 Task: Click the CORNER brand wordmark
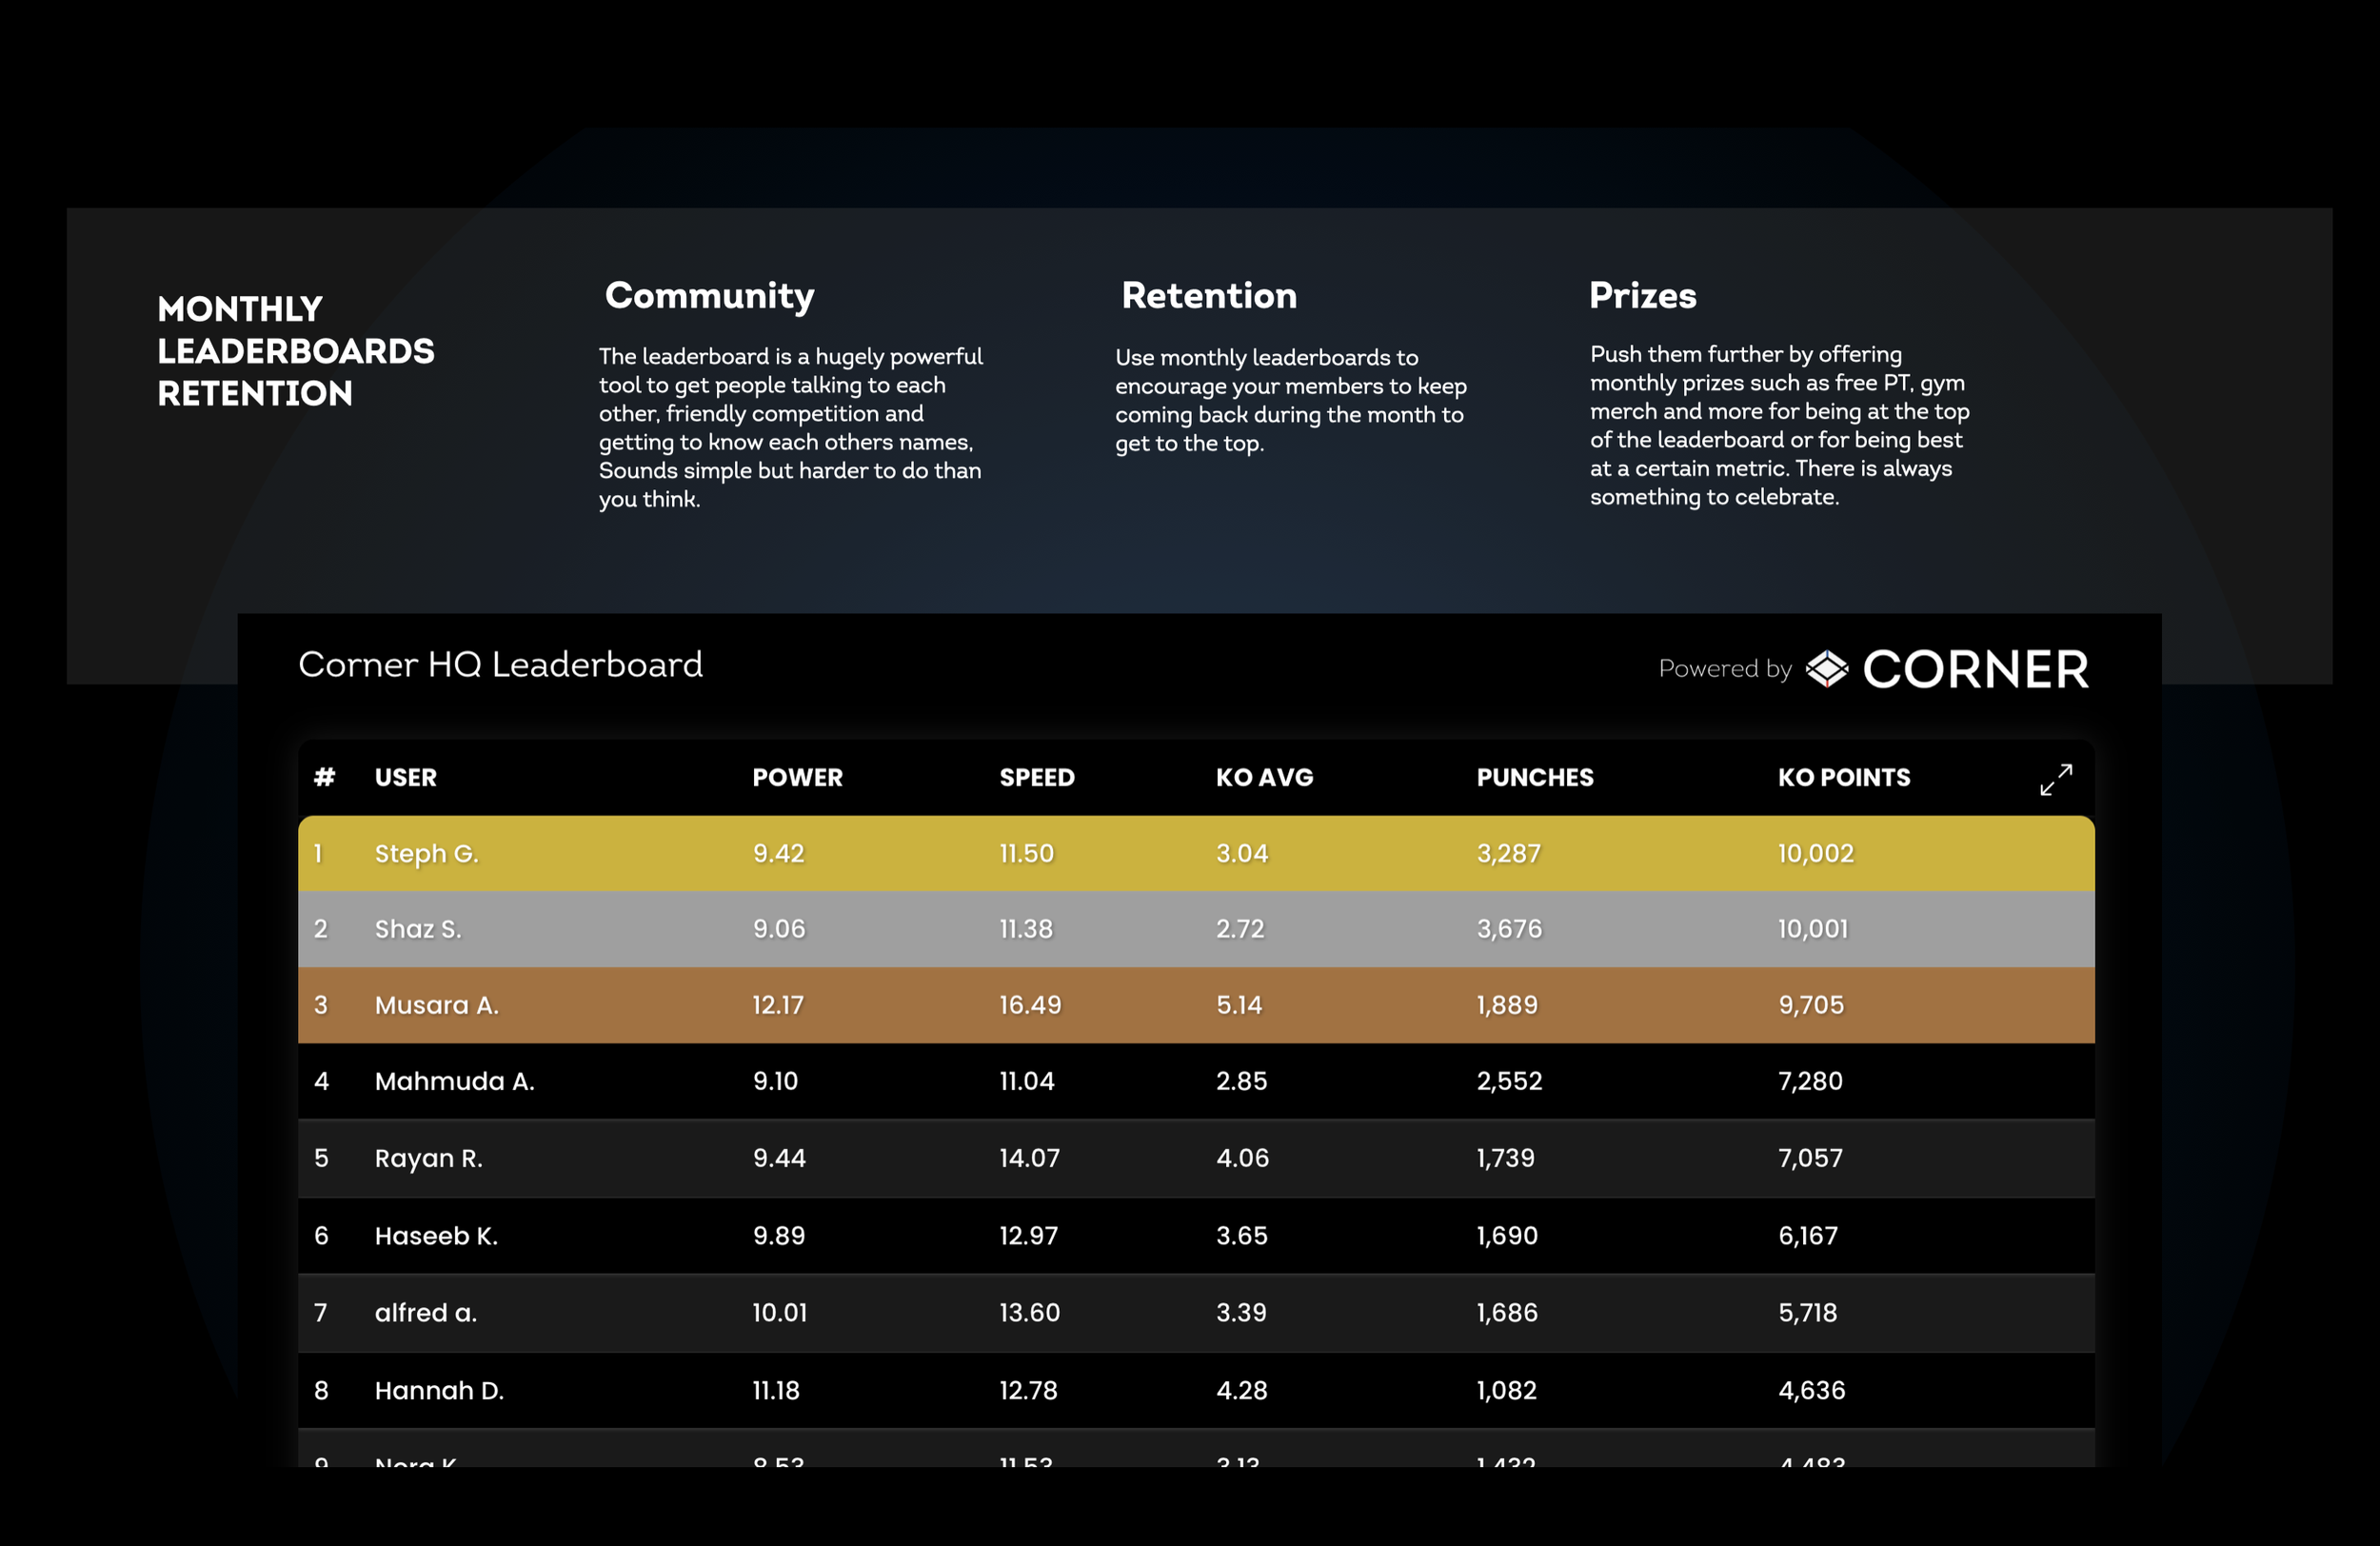(x=1975, y=669)
